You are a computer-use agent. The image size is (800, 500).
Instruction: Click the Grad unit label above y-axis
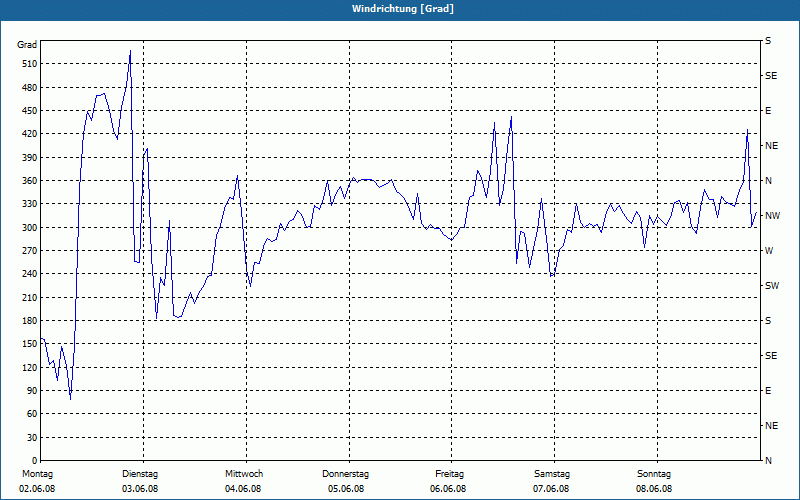[27, 45]
